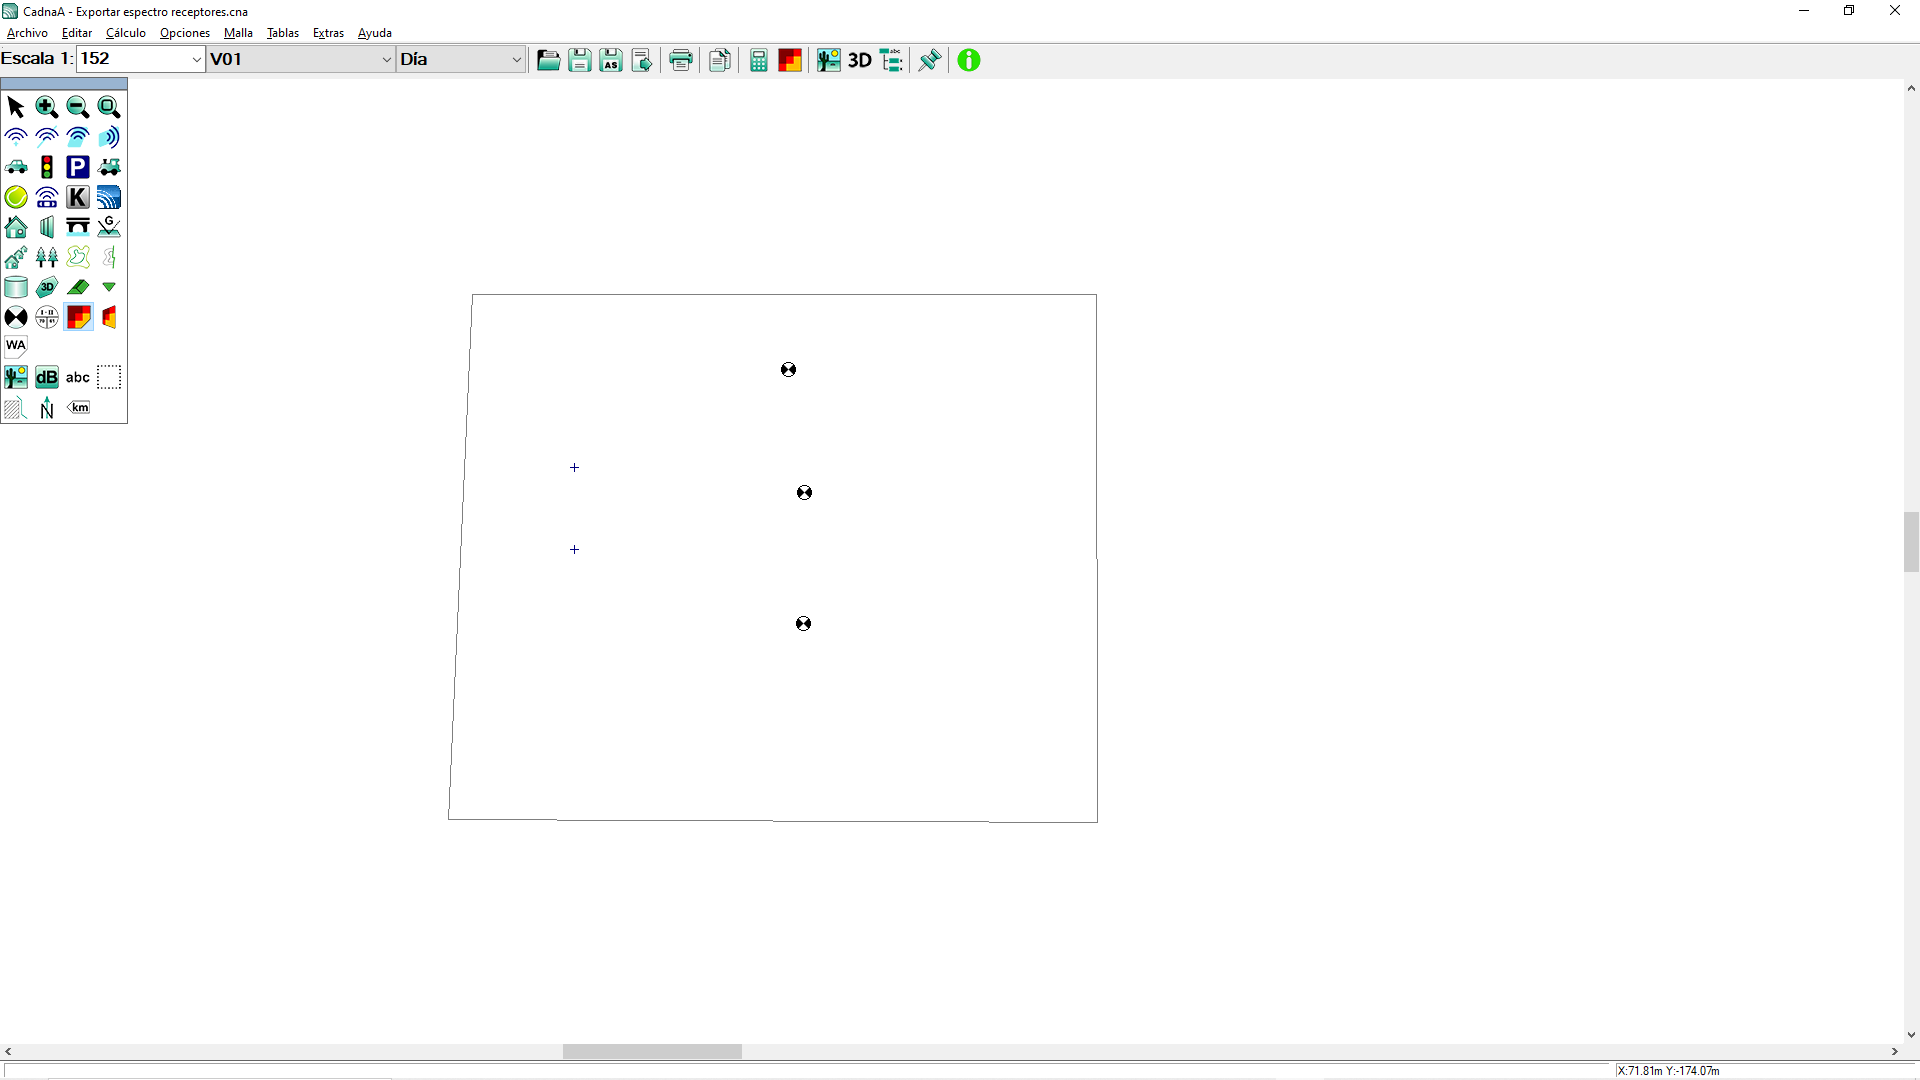Click the printer icon
Screen dimensions: 1920x1080
pyautogui.click(x=681, y=60)
